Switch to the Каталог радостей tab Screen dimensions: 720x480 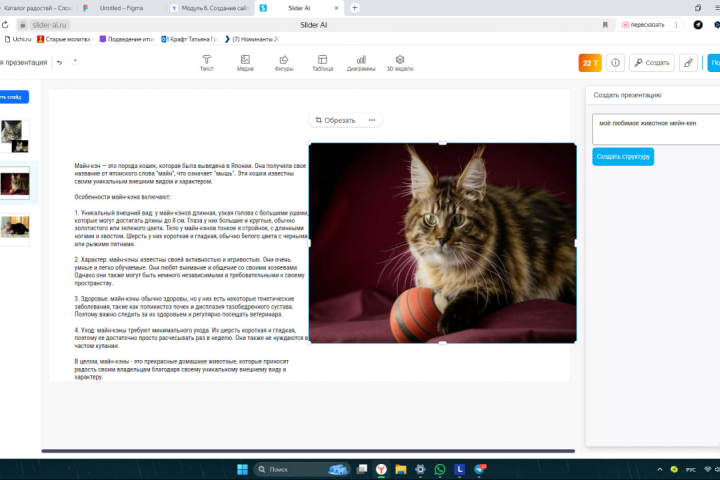[38, 8]
